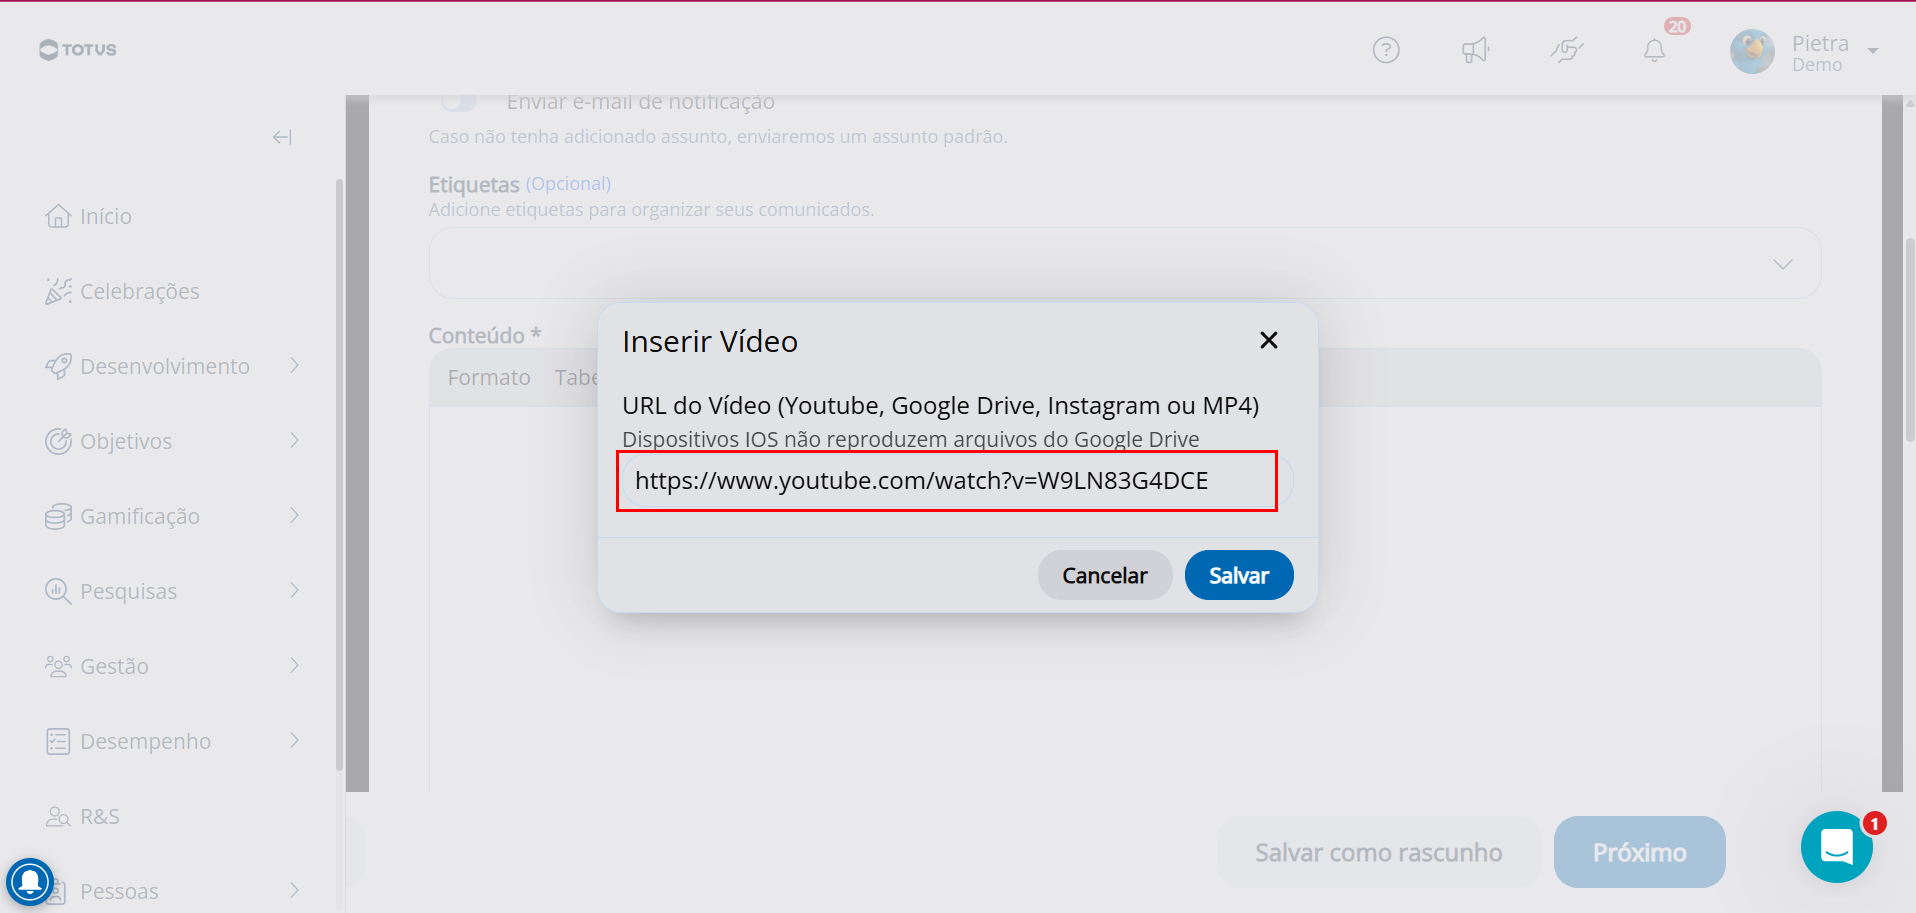Screen dimensions: 1916x913
Task: Open the Formato editor menu
Action: [x=489, y=378]
